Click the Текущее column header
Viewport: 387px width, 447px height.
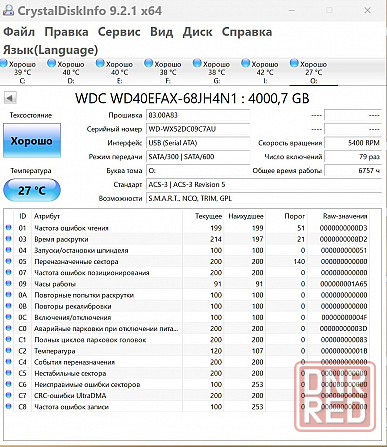(x=203, y=216)
